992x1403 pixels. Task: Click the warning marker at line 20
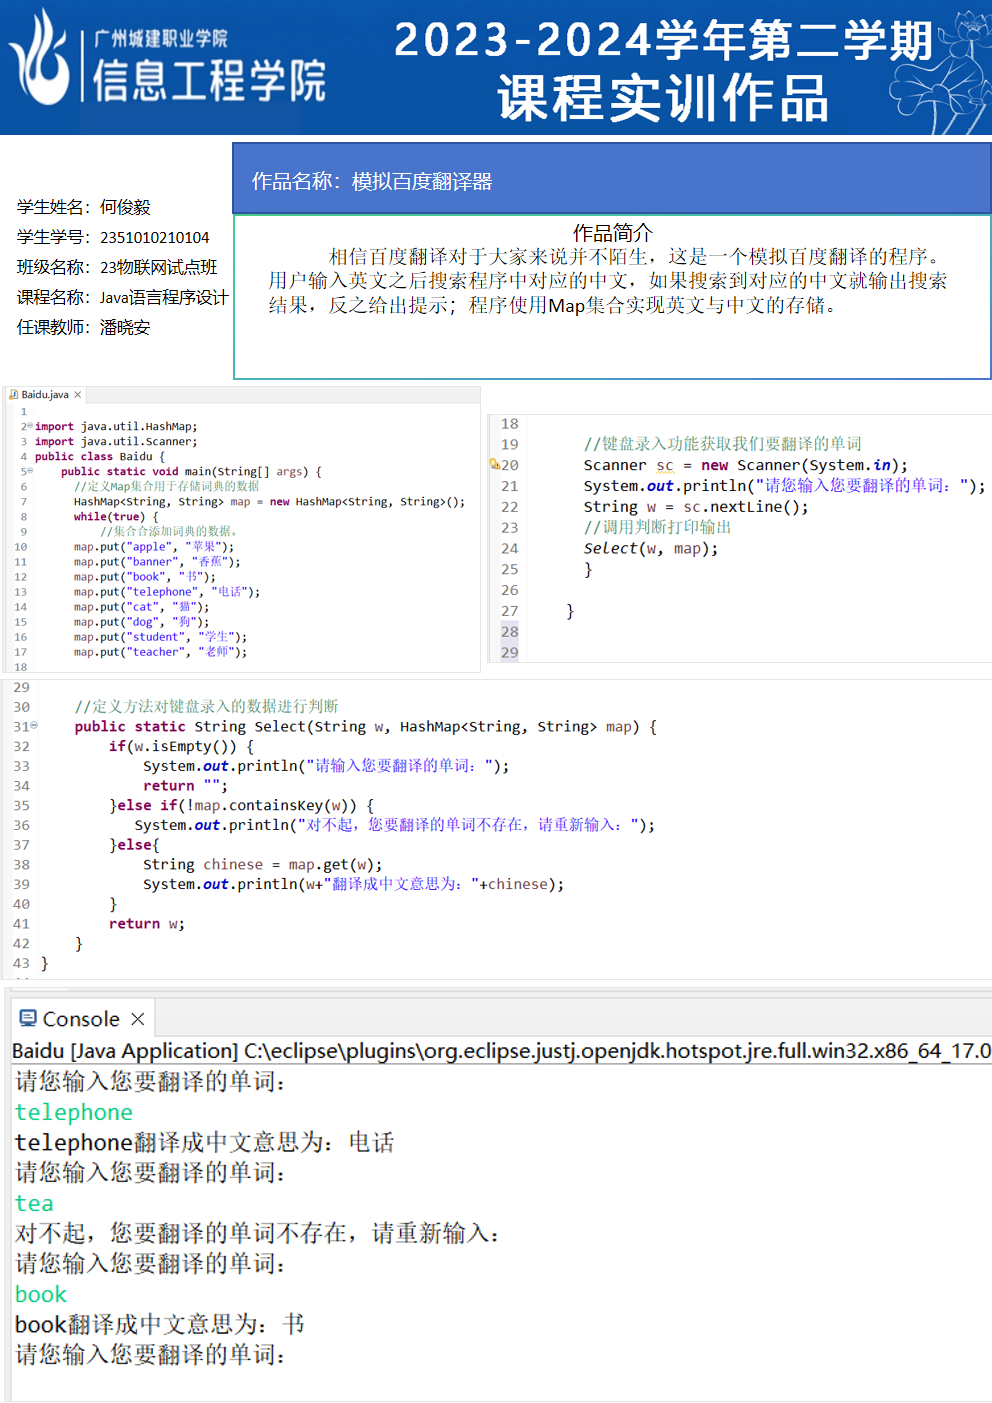pyautogui.click(x=494, y=464)
